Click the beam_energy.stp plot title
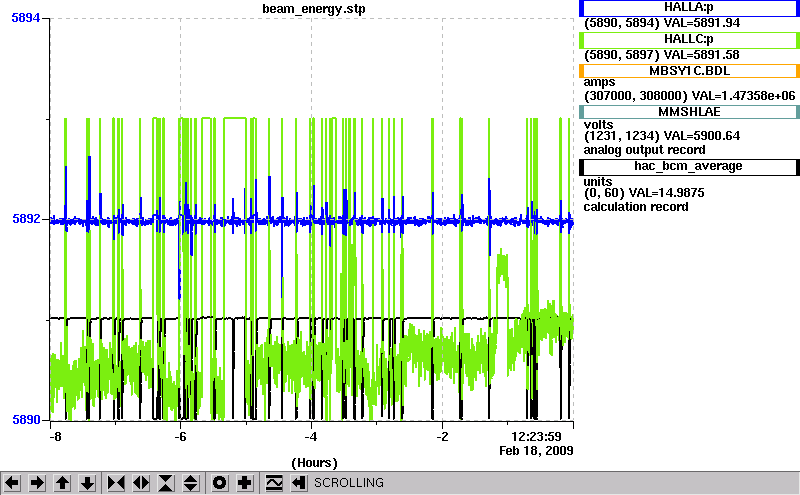800x495 pixels. click(x=313, y=9)
